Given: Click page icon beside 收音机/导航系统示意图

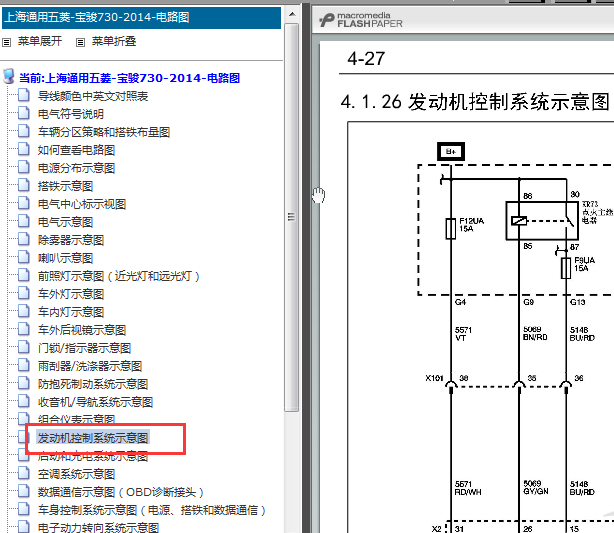Looking at the screenshot, I should tap(23, 401).
